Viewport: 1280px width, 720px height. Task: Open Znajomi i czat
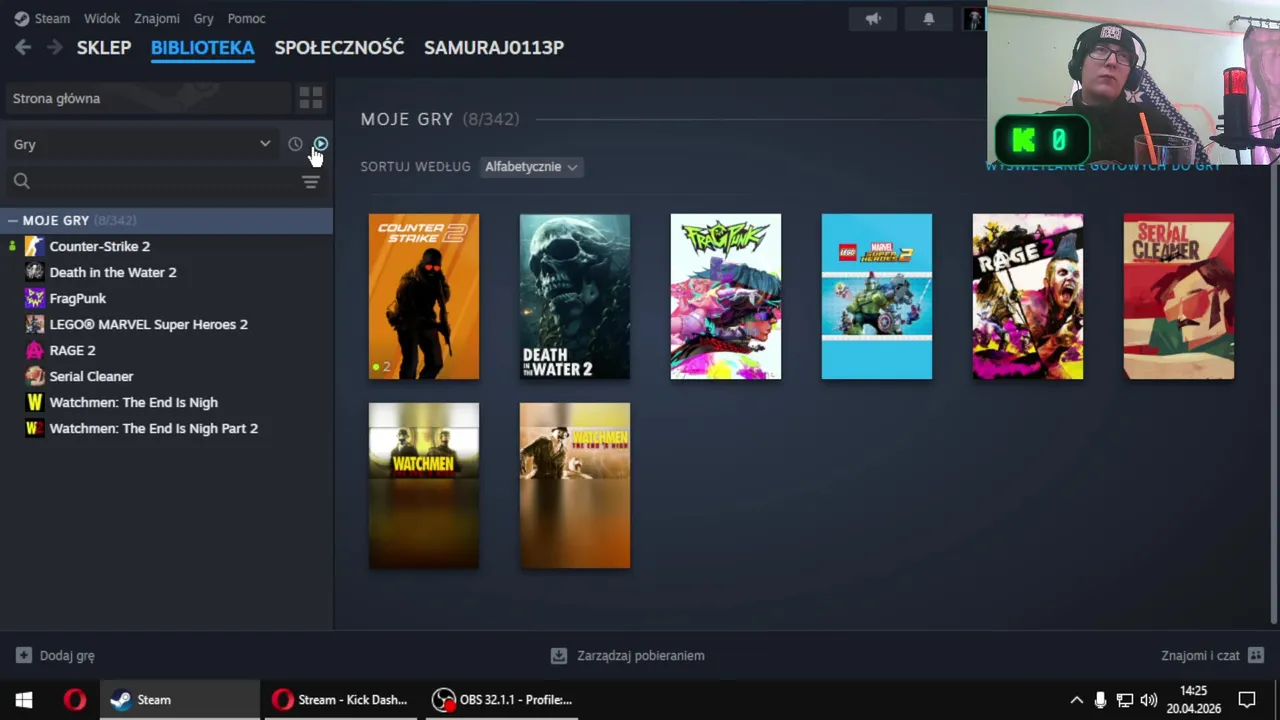[x=1212, y=656]
